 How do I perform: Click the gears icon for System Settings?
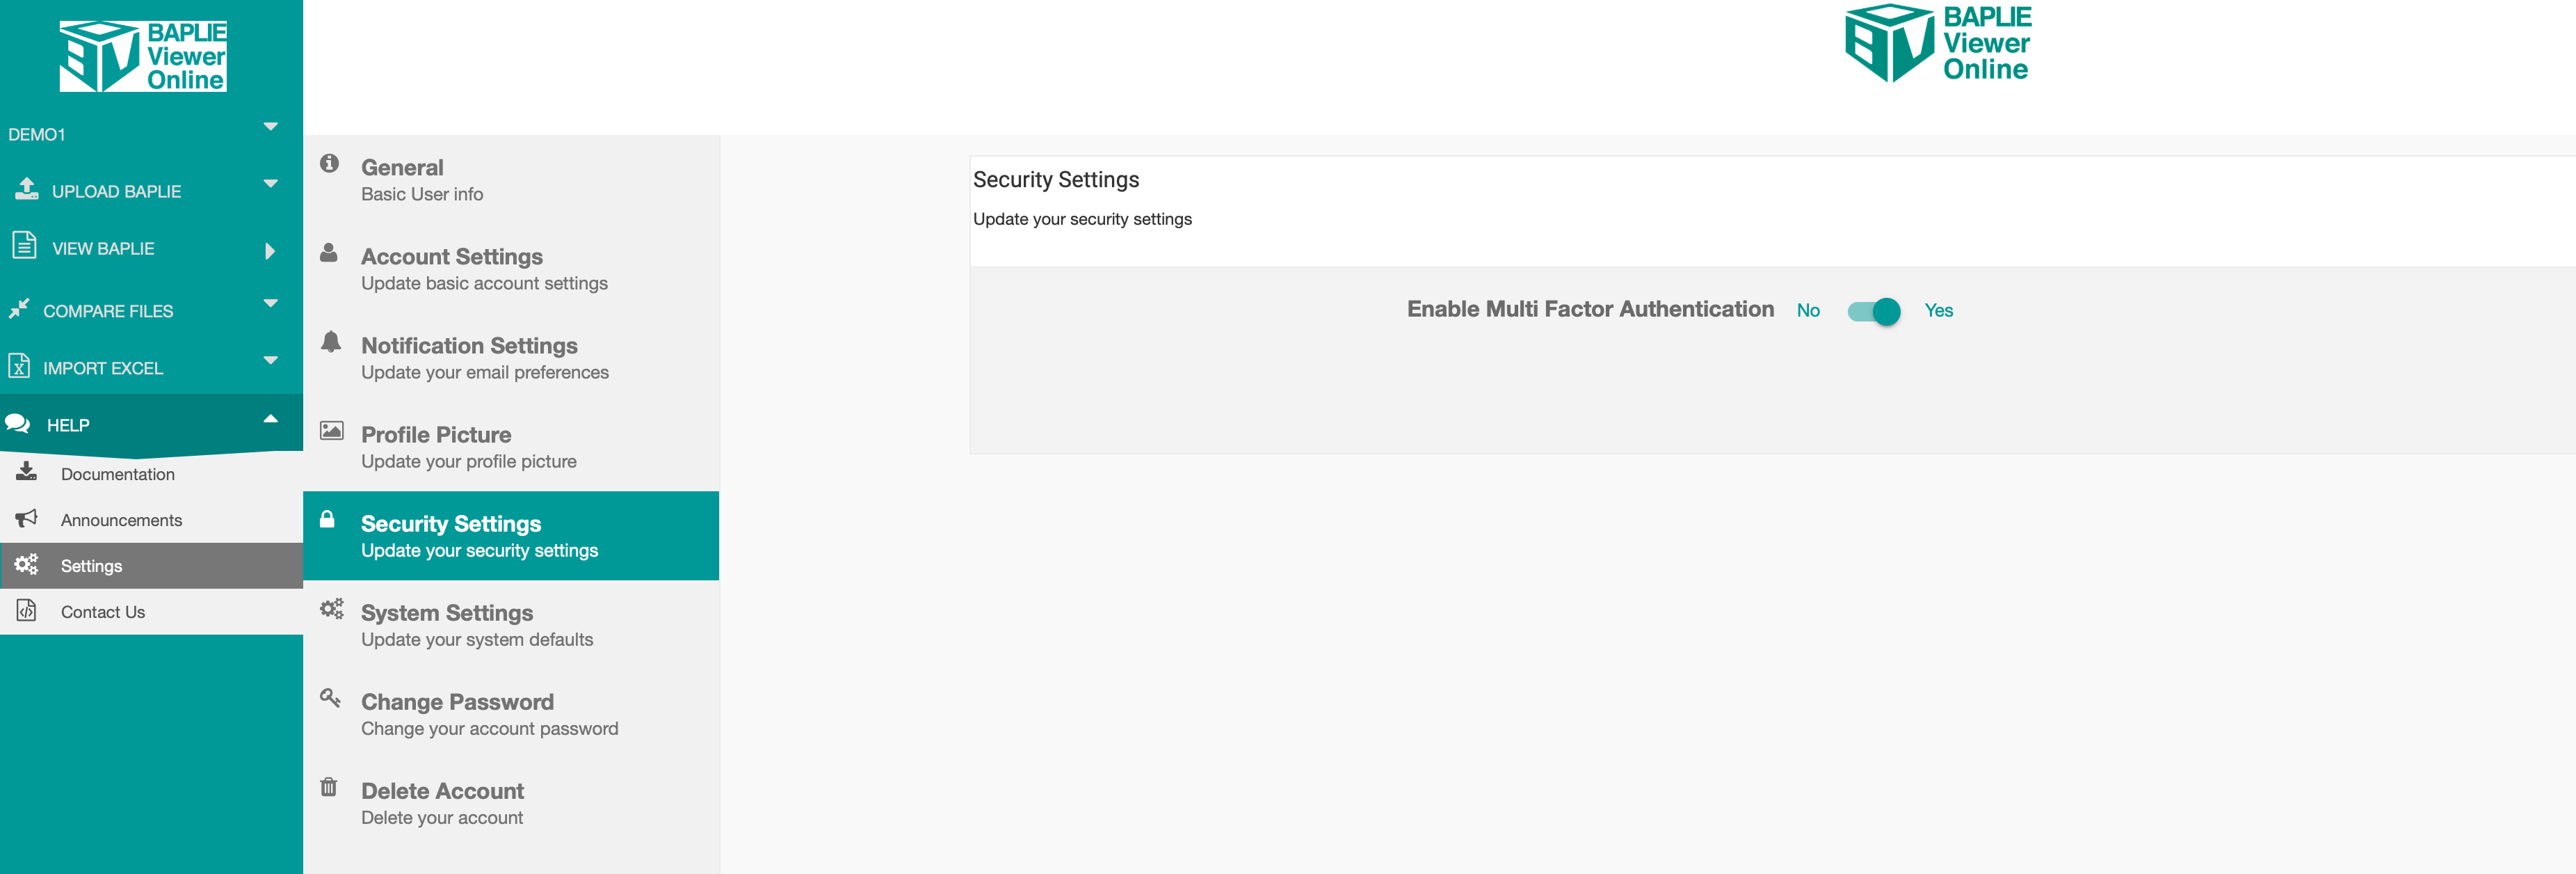[x=331, y=609]
